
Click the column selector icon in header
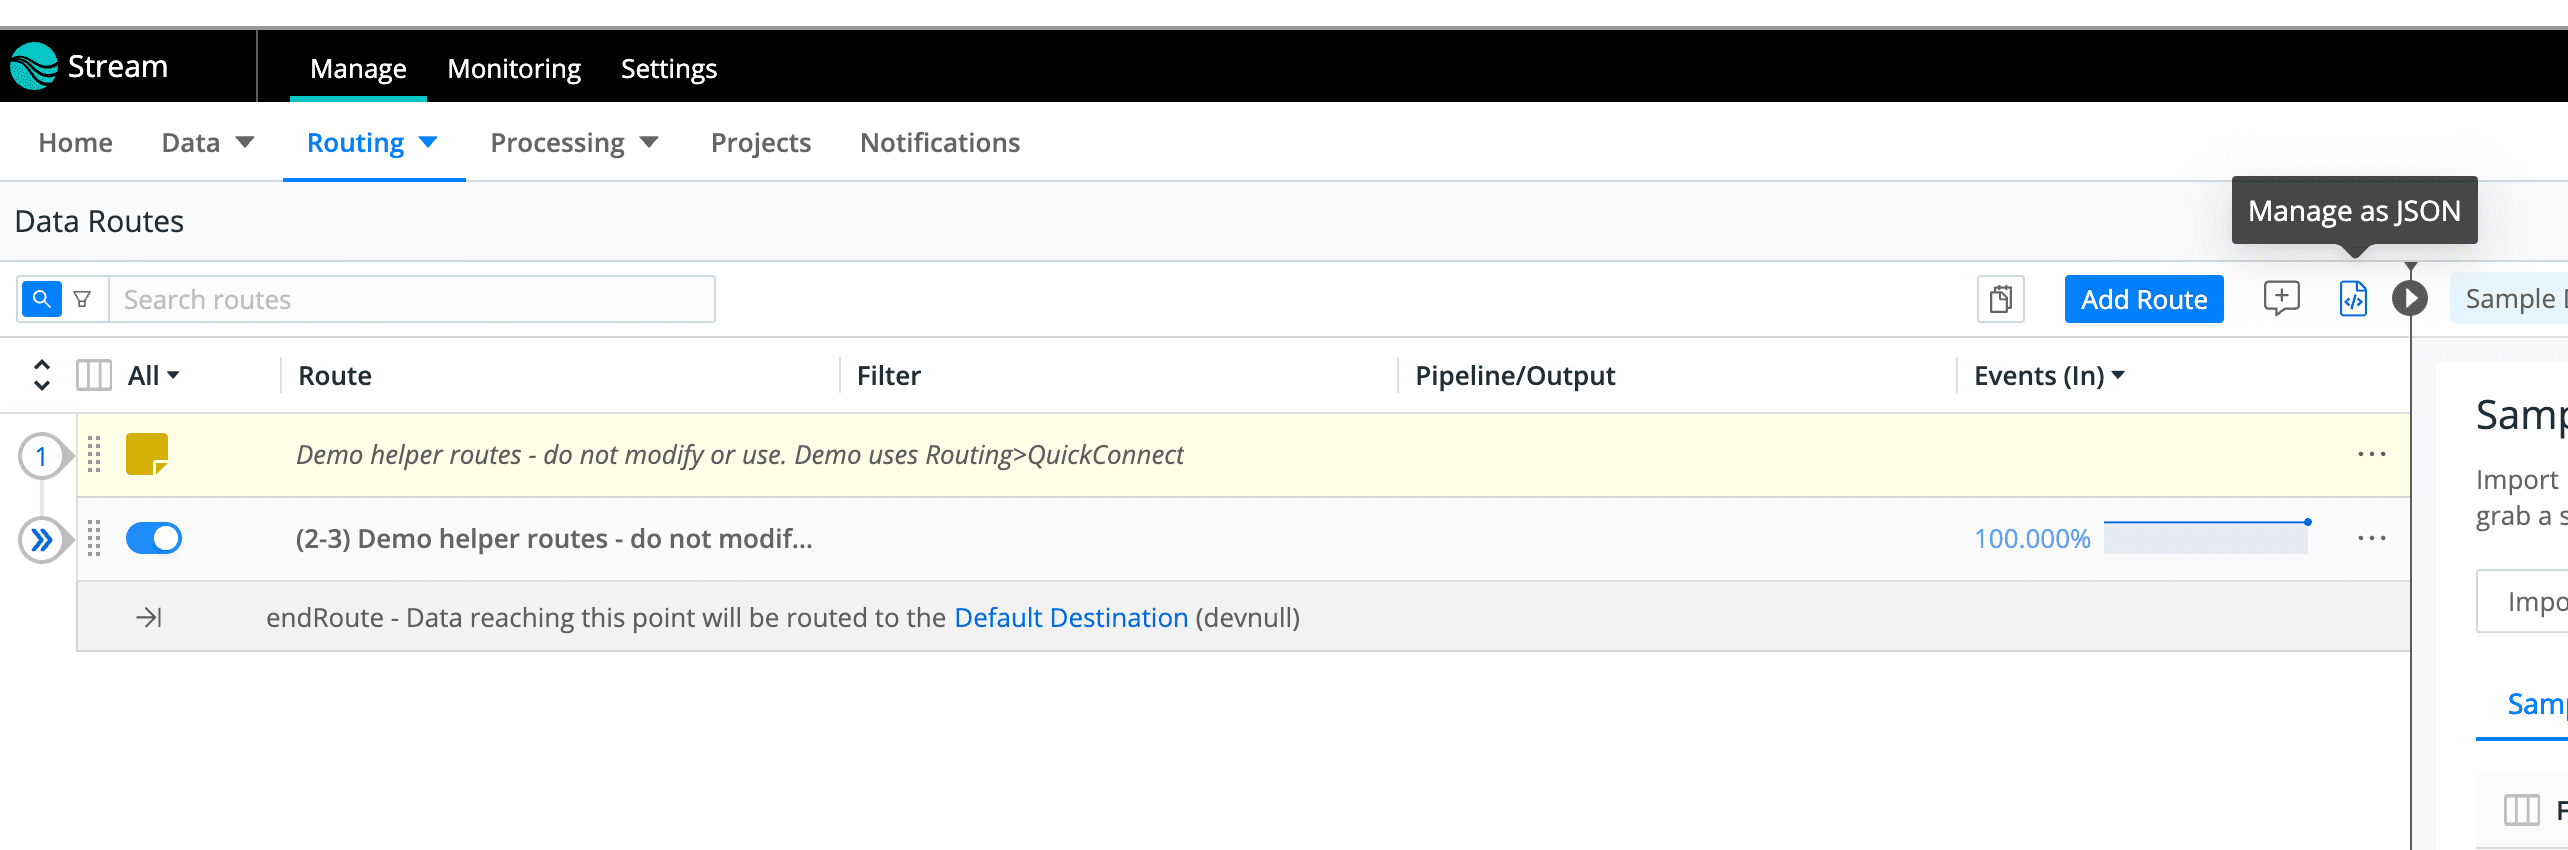(94, 376)
